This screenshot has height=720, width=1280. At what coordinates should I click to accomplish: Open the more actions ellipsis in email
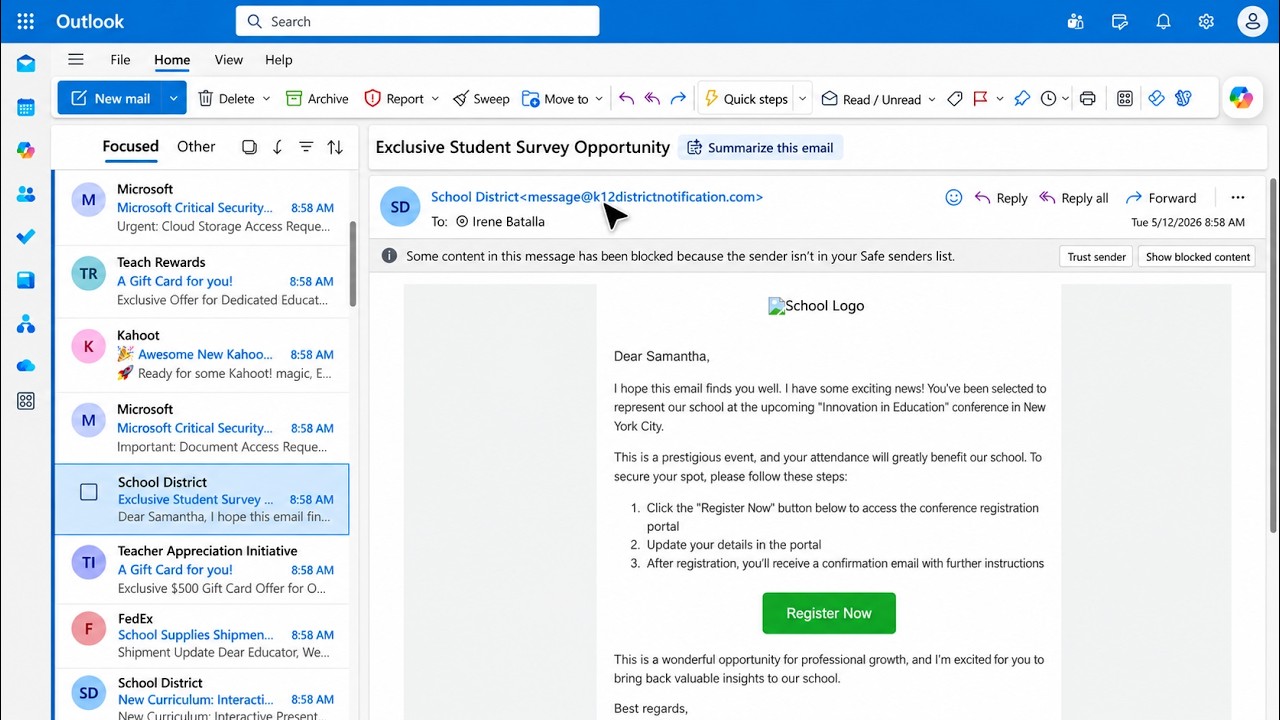click(x=1238, y=198)
